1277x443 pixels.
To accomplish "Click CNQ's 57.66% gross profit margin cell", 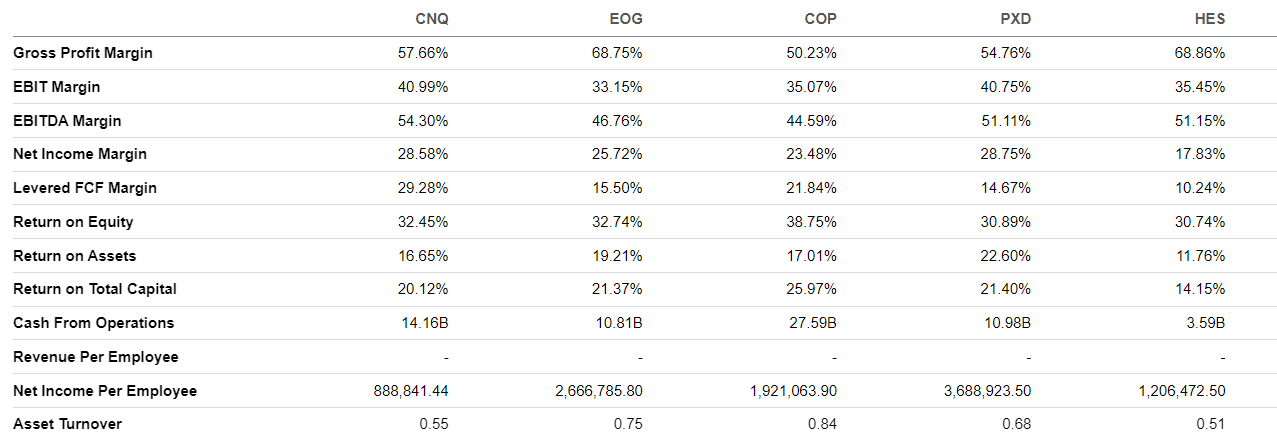I will [423, 53].
